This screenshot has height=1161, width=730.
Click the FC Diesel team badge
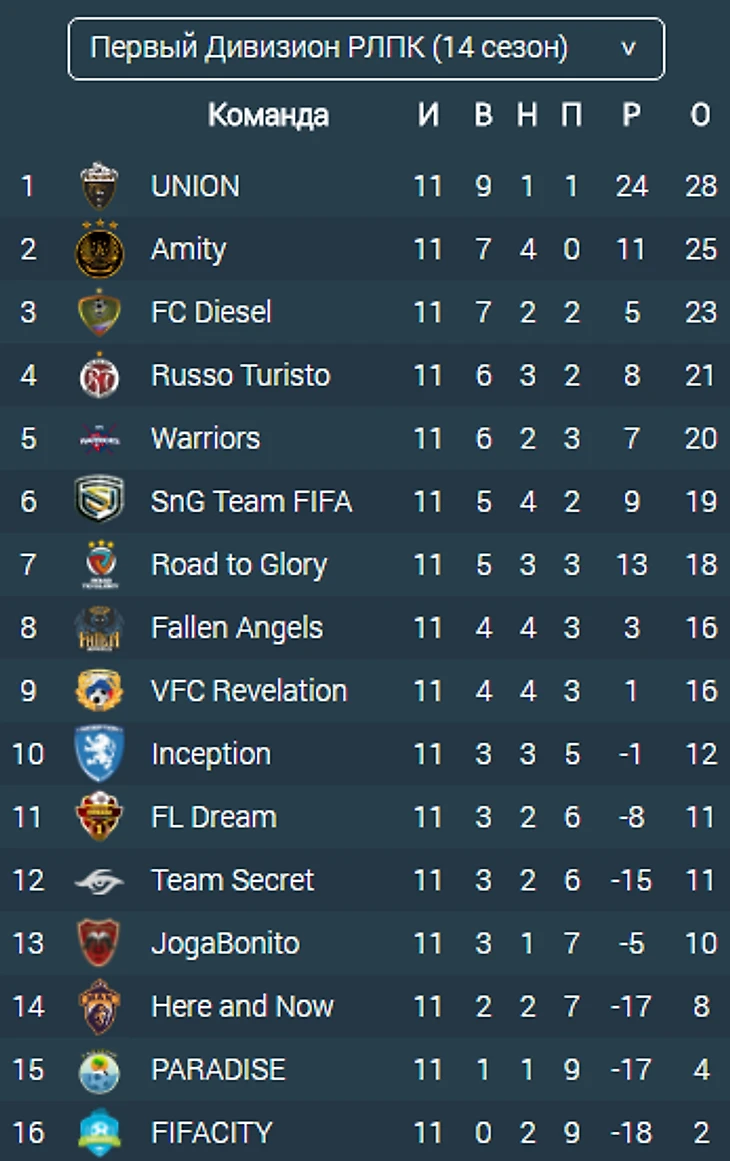pos(99,312)
